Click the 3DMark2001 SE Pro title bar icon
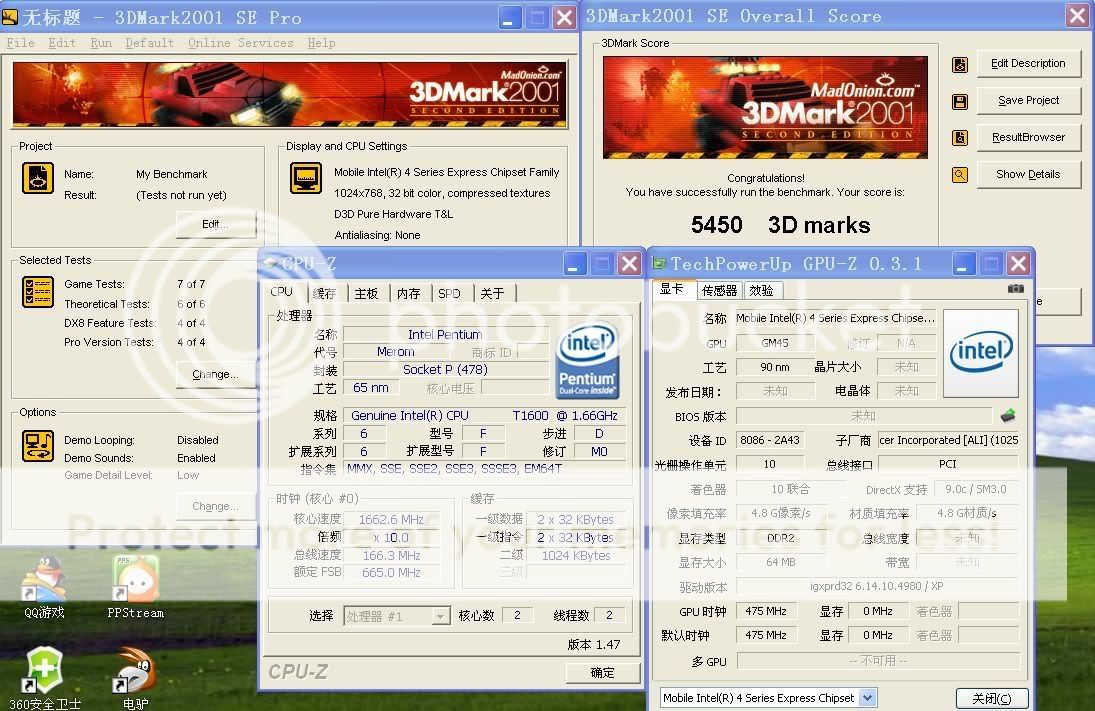The image size is (1095, 711). [x=10, y=17]
